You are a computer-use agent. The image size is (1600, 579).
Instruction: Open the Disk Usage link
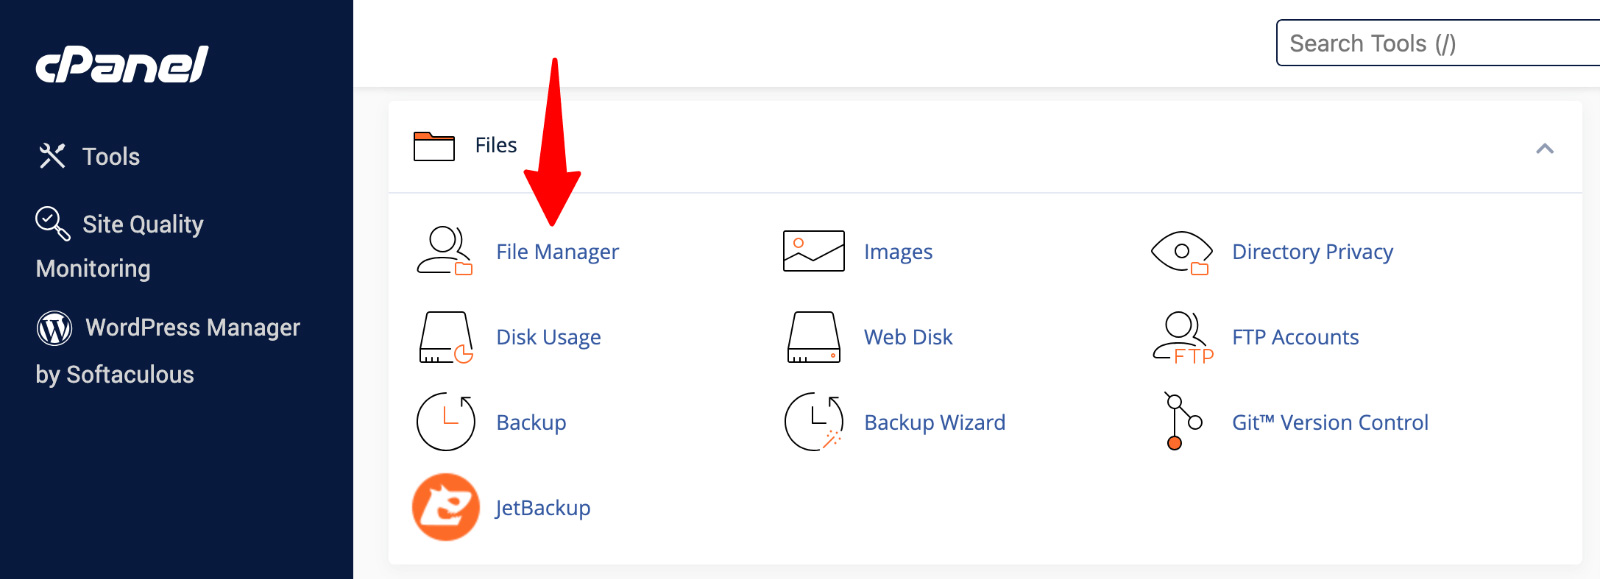click(548, 337)
